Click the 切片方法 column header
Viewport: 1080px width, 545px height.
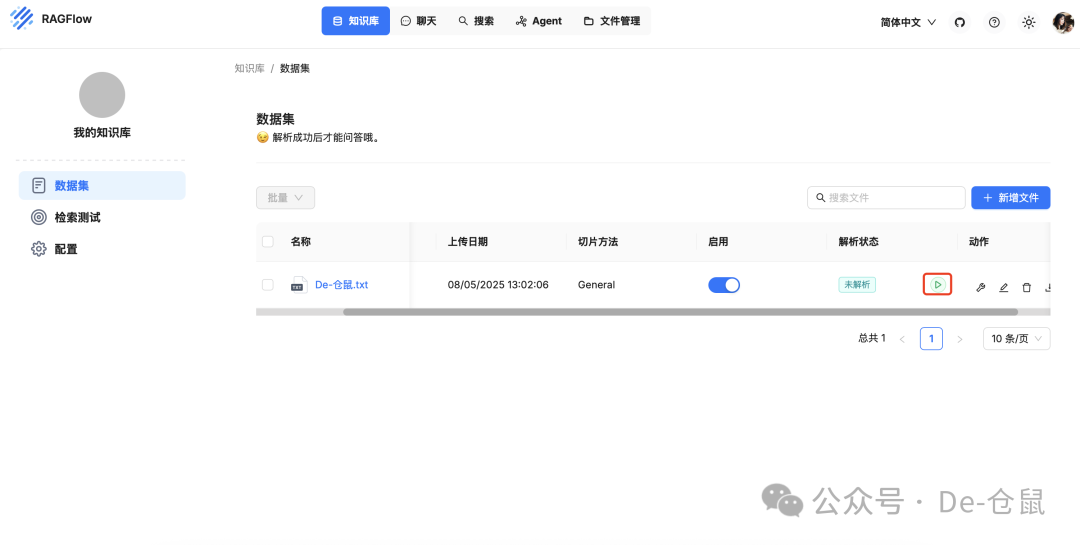click(598, 242)
